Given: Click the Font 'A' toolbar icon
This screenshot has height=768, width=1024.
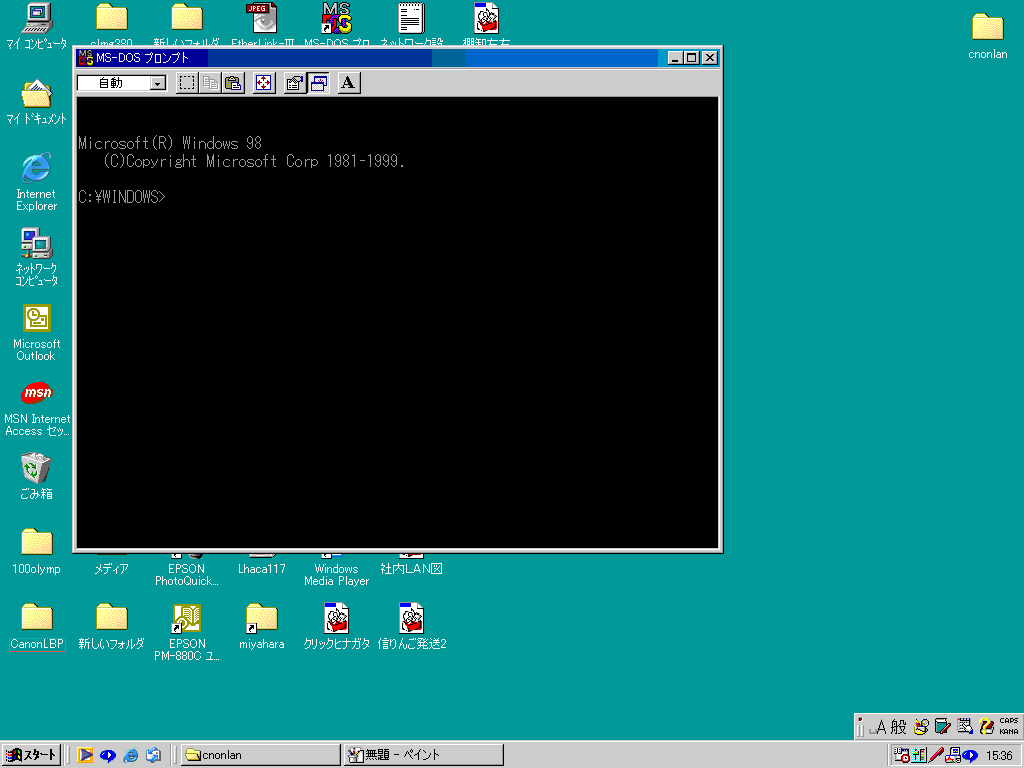Looking at the screenshot, I should (349, 83).
